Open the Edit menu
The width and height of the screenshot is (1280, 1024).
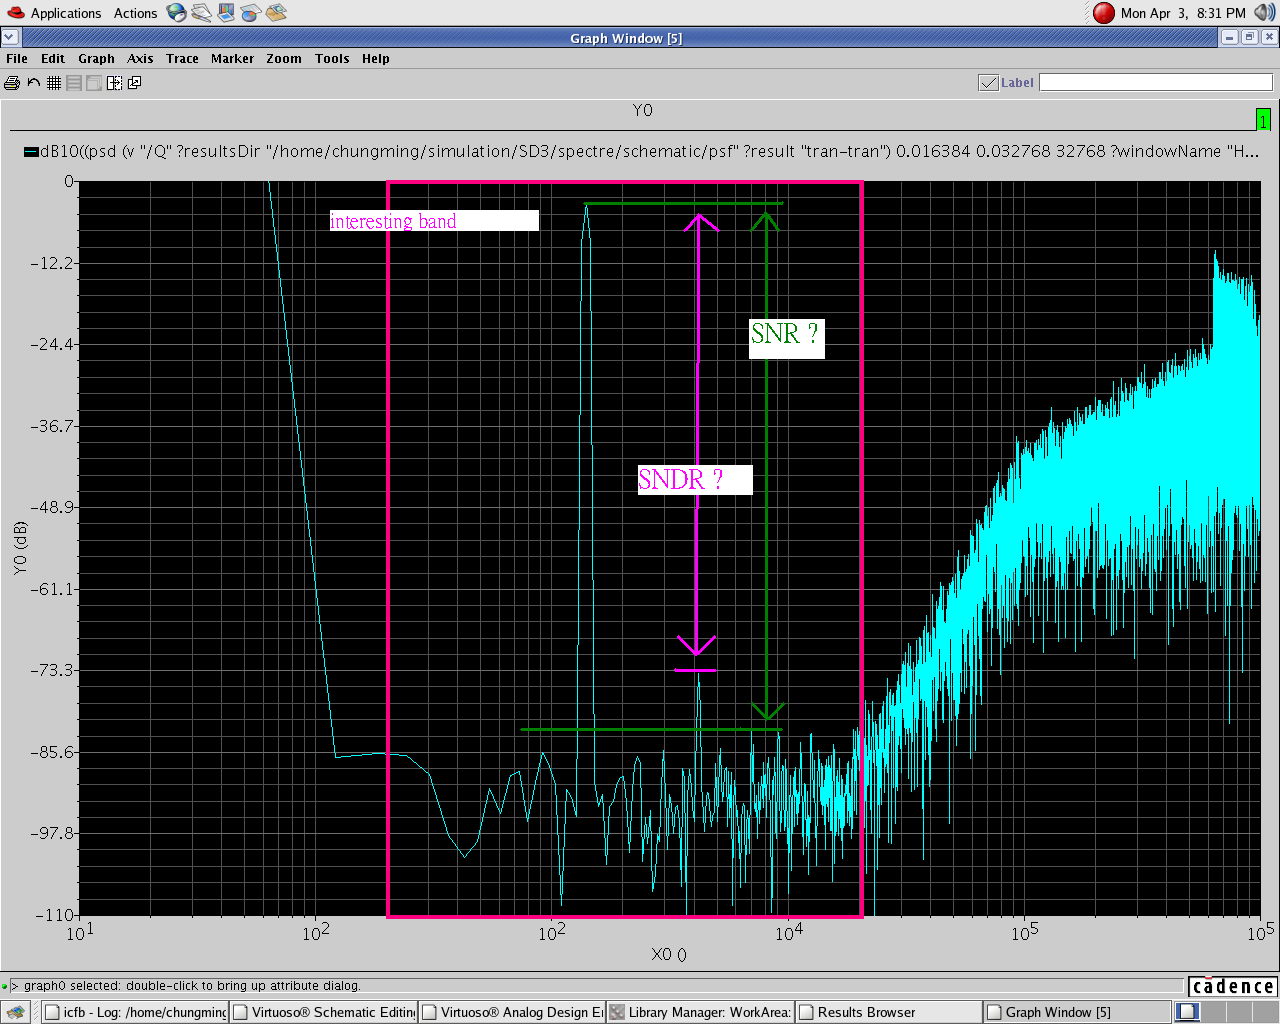tap(53, 59)
